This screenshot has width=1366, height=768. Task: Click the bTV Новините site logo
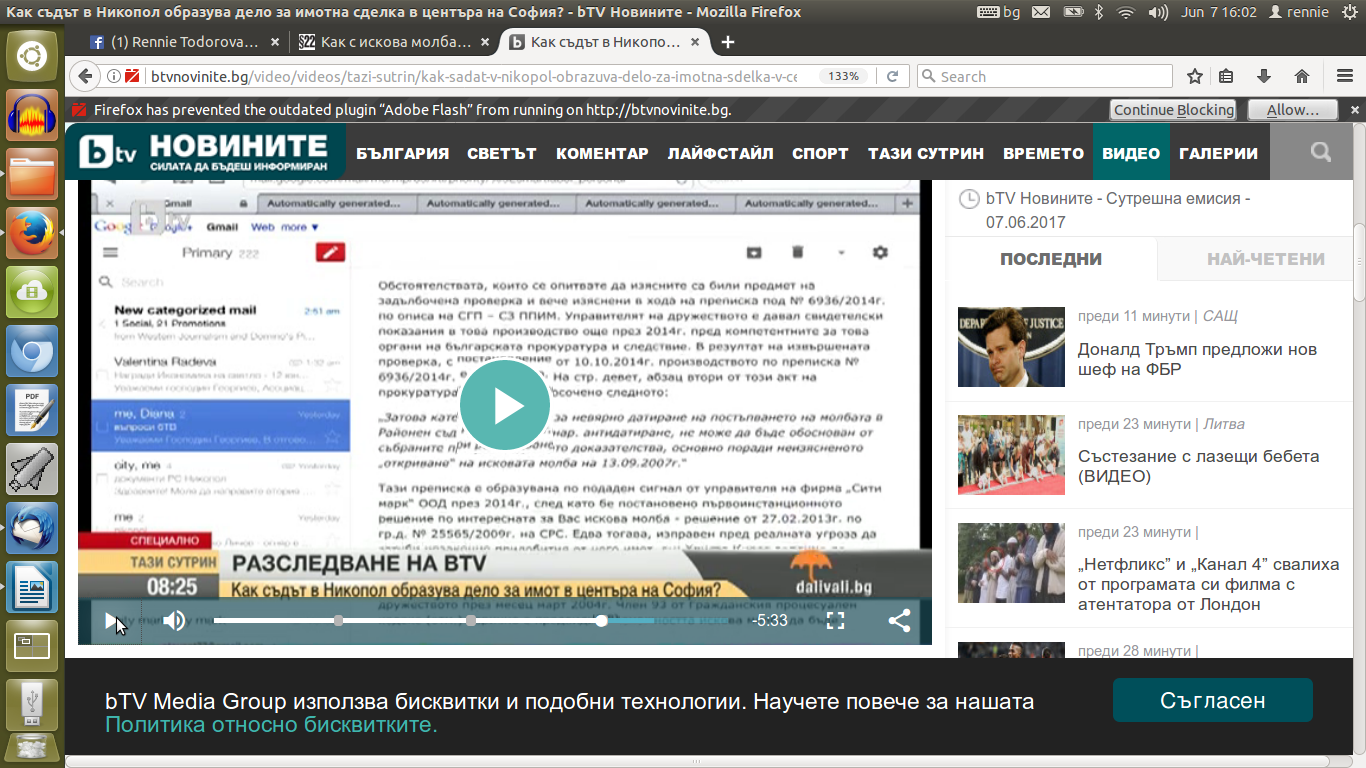pyautogui.click(x=205, y=152)
